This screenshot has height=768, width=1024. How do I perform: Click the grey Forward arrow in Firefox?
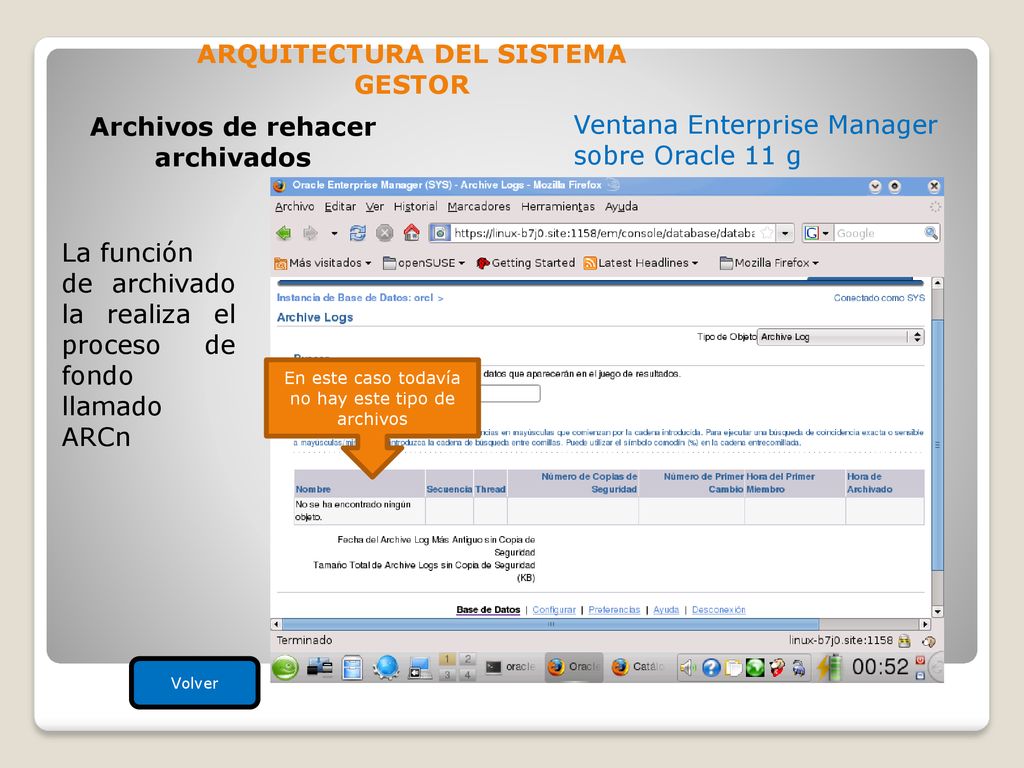tap(310, 232)
